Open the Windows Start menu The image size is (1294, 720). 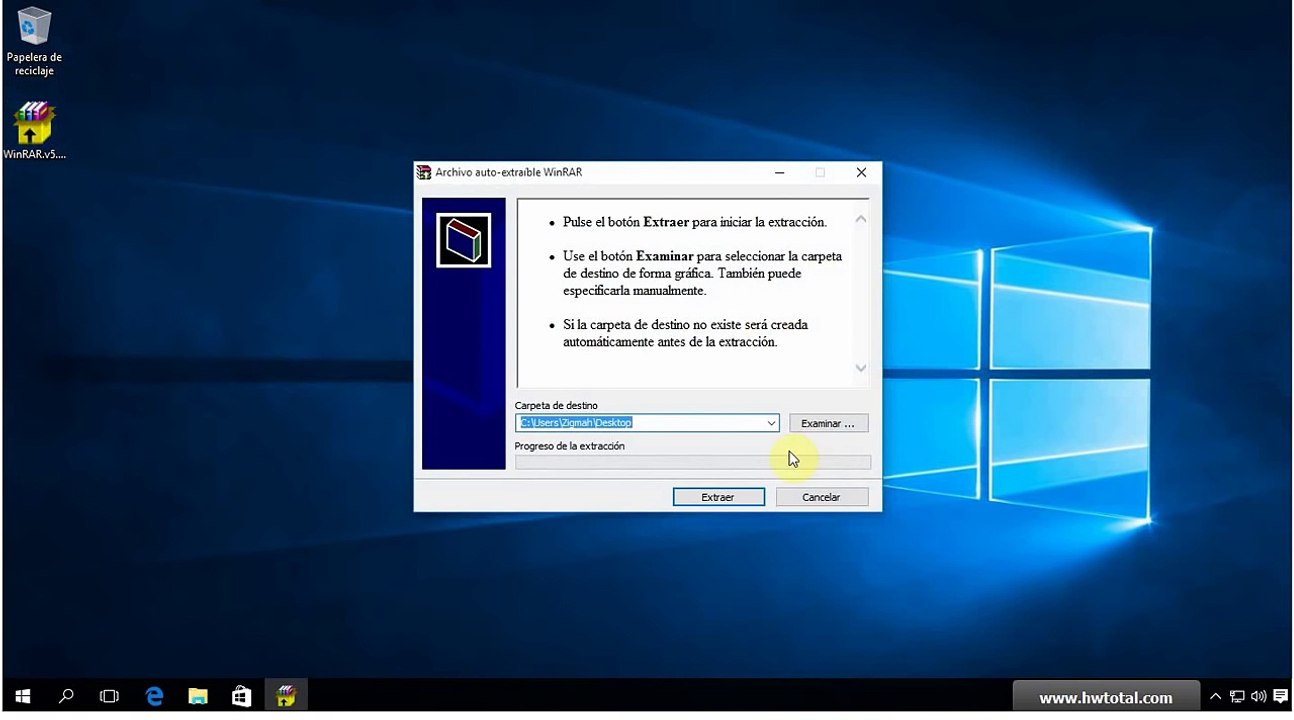coord(22,696)
